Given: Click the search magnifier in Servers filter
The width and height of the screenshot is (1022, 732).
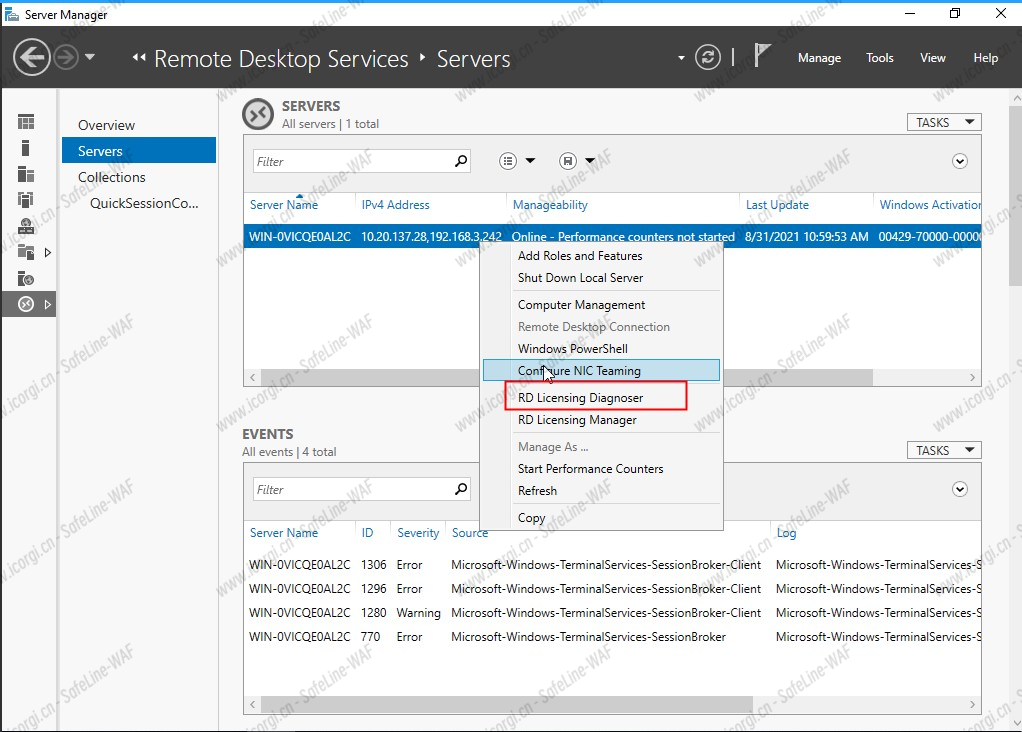Looking at the screenshot, I should (x=461, y=161).
